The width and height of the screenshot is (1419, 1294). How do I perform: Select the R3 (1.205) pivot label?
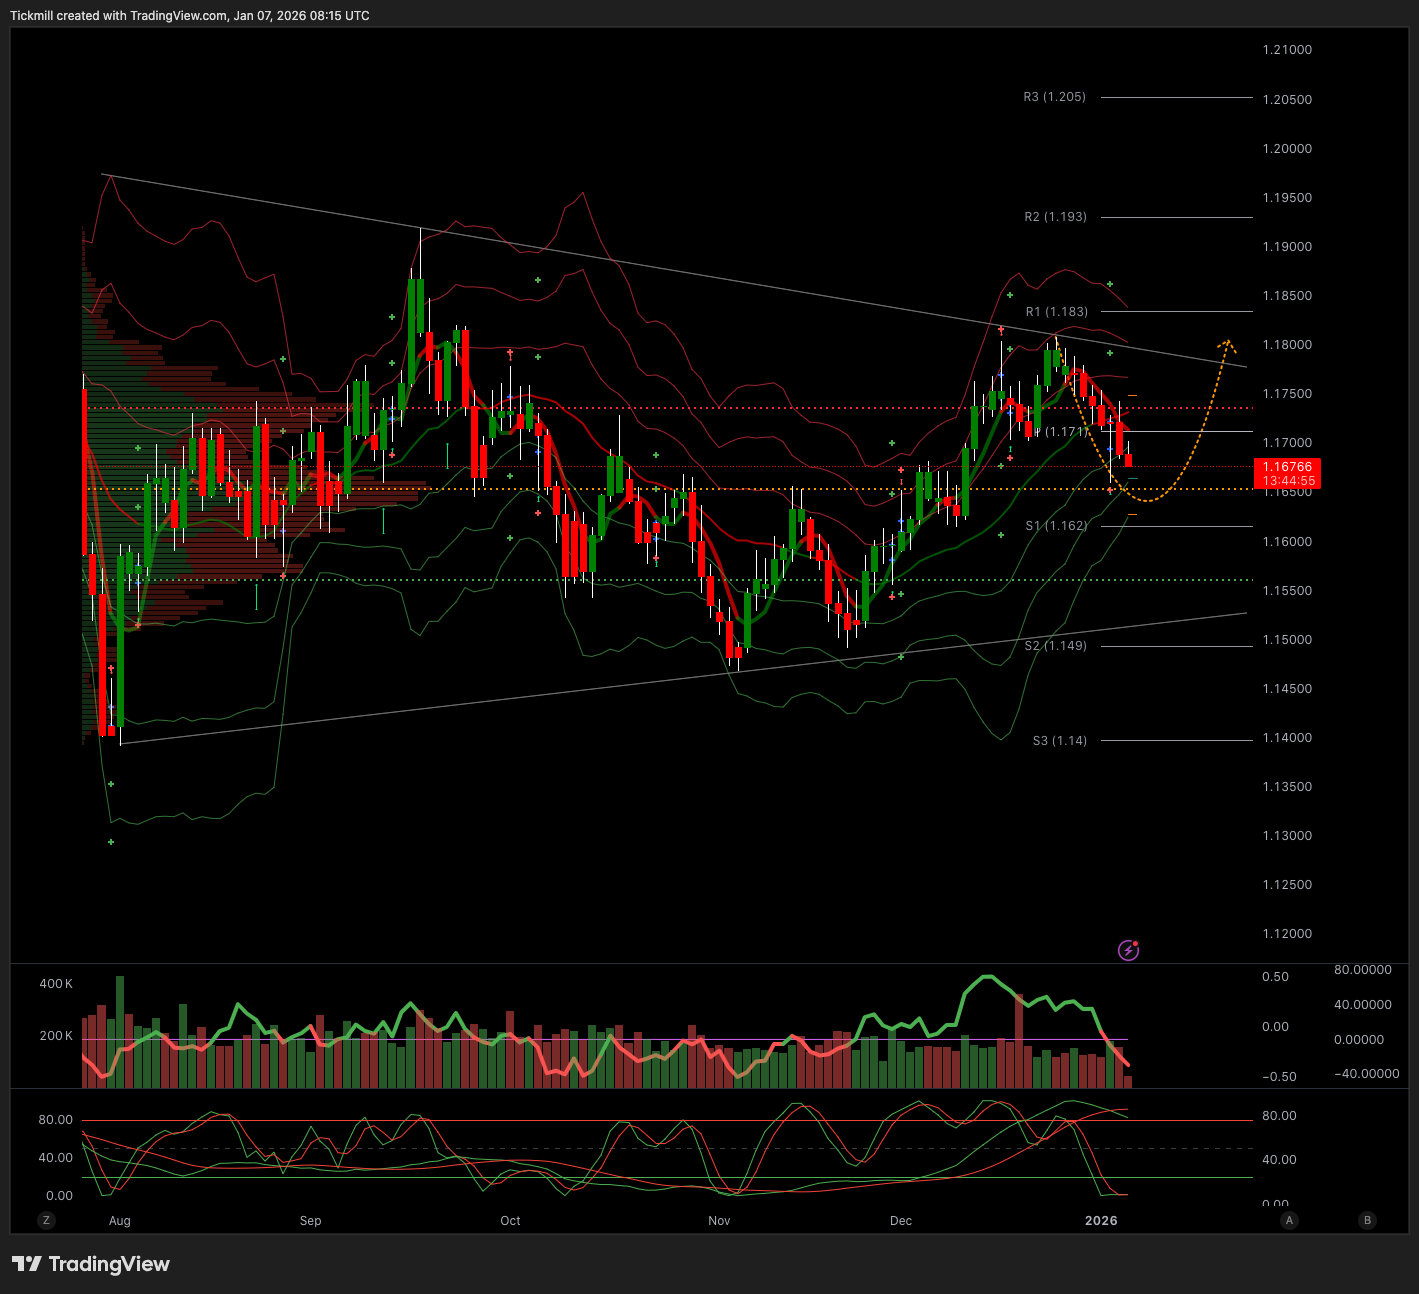tap(1054, 97)
